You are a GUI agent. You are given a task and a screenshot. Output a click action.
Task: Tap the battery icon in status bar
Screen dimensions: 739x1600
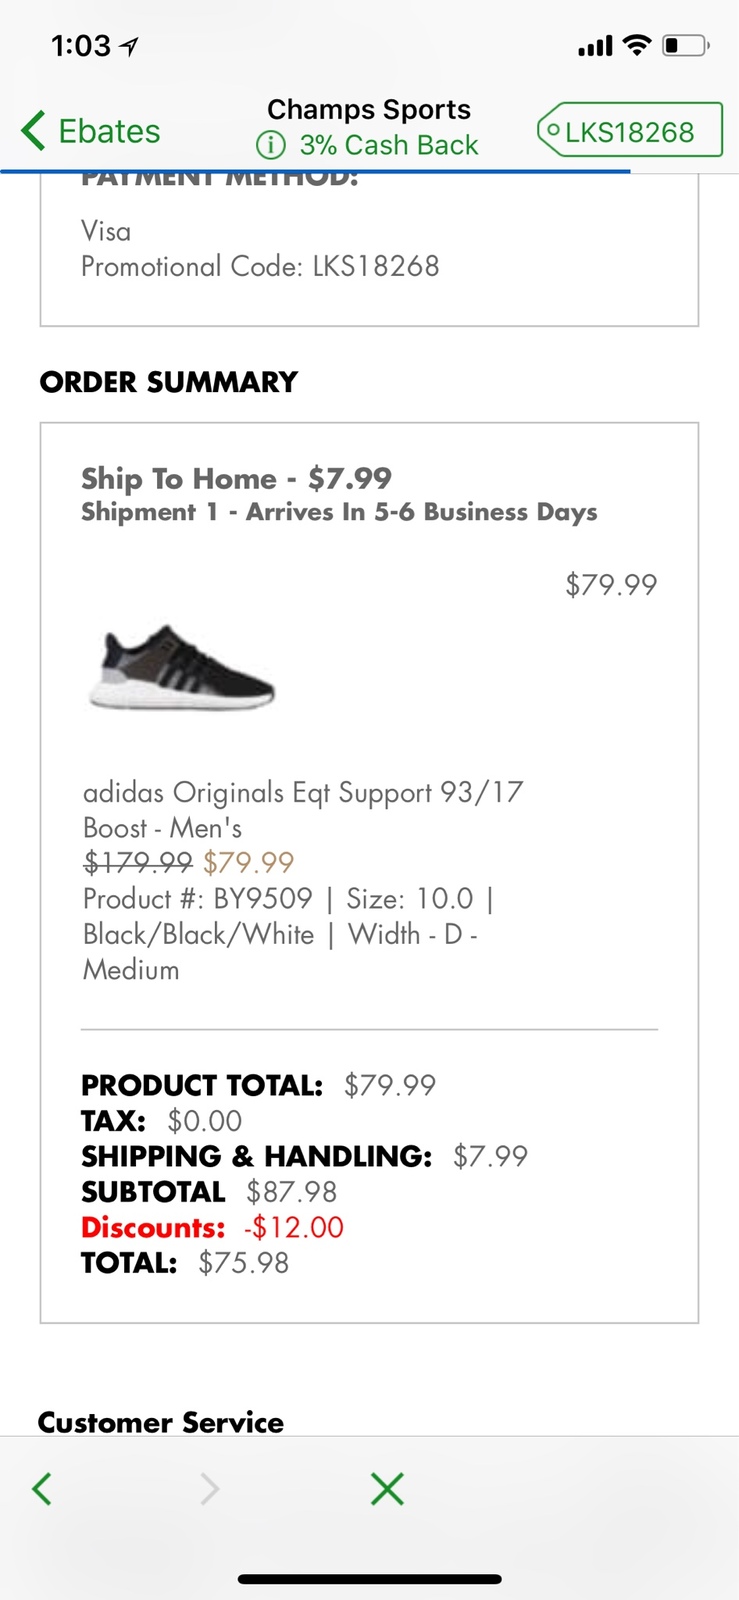686,45
